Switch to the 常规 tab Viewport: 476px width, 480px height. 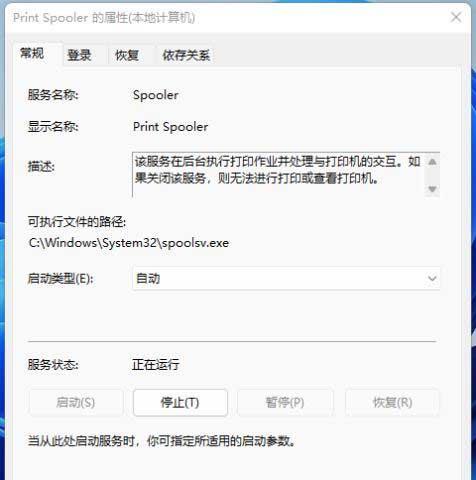(32, 53)
